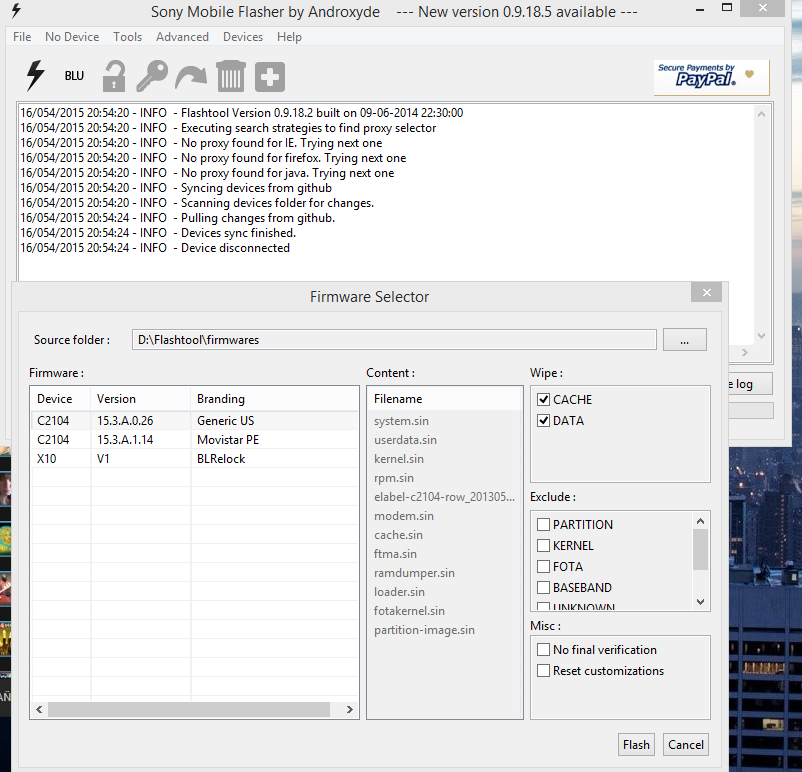Click the Cancel button
The height and width of the screenshot is (772, 802).
point(686,744)
